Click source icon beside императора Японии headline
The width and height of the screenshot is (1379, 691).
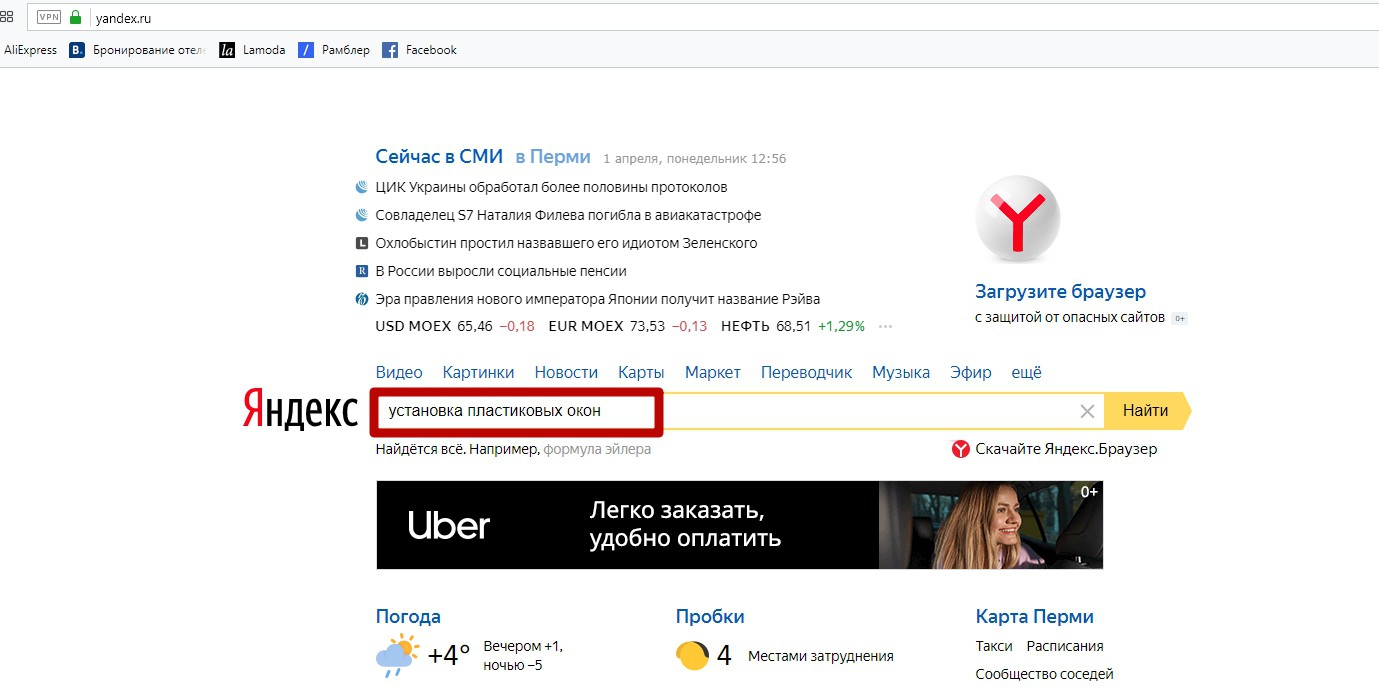point(362,299)
